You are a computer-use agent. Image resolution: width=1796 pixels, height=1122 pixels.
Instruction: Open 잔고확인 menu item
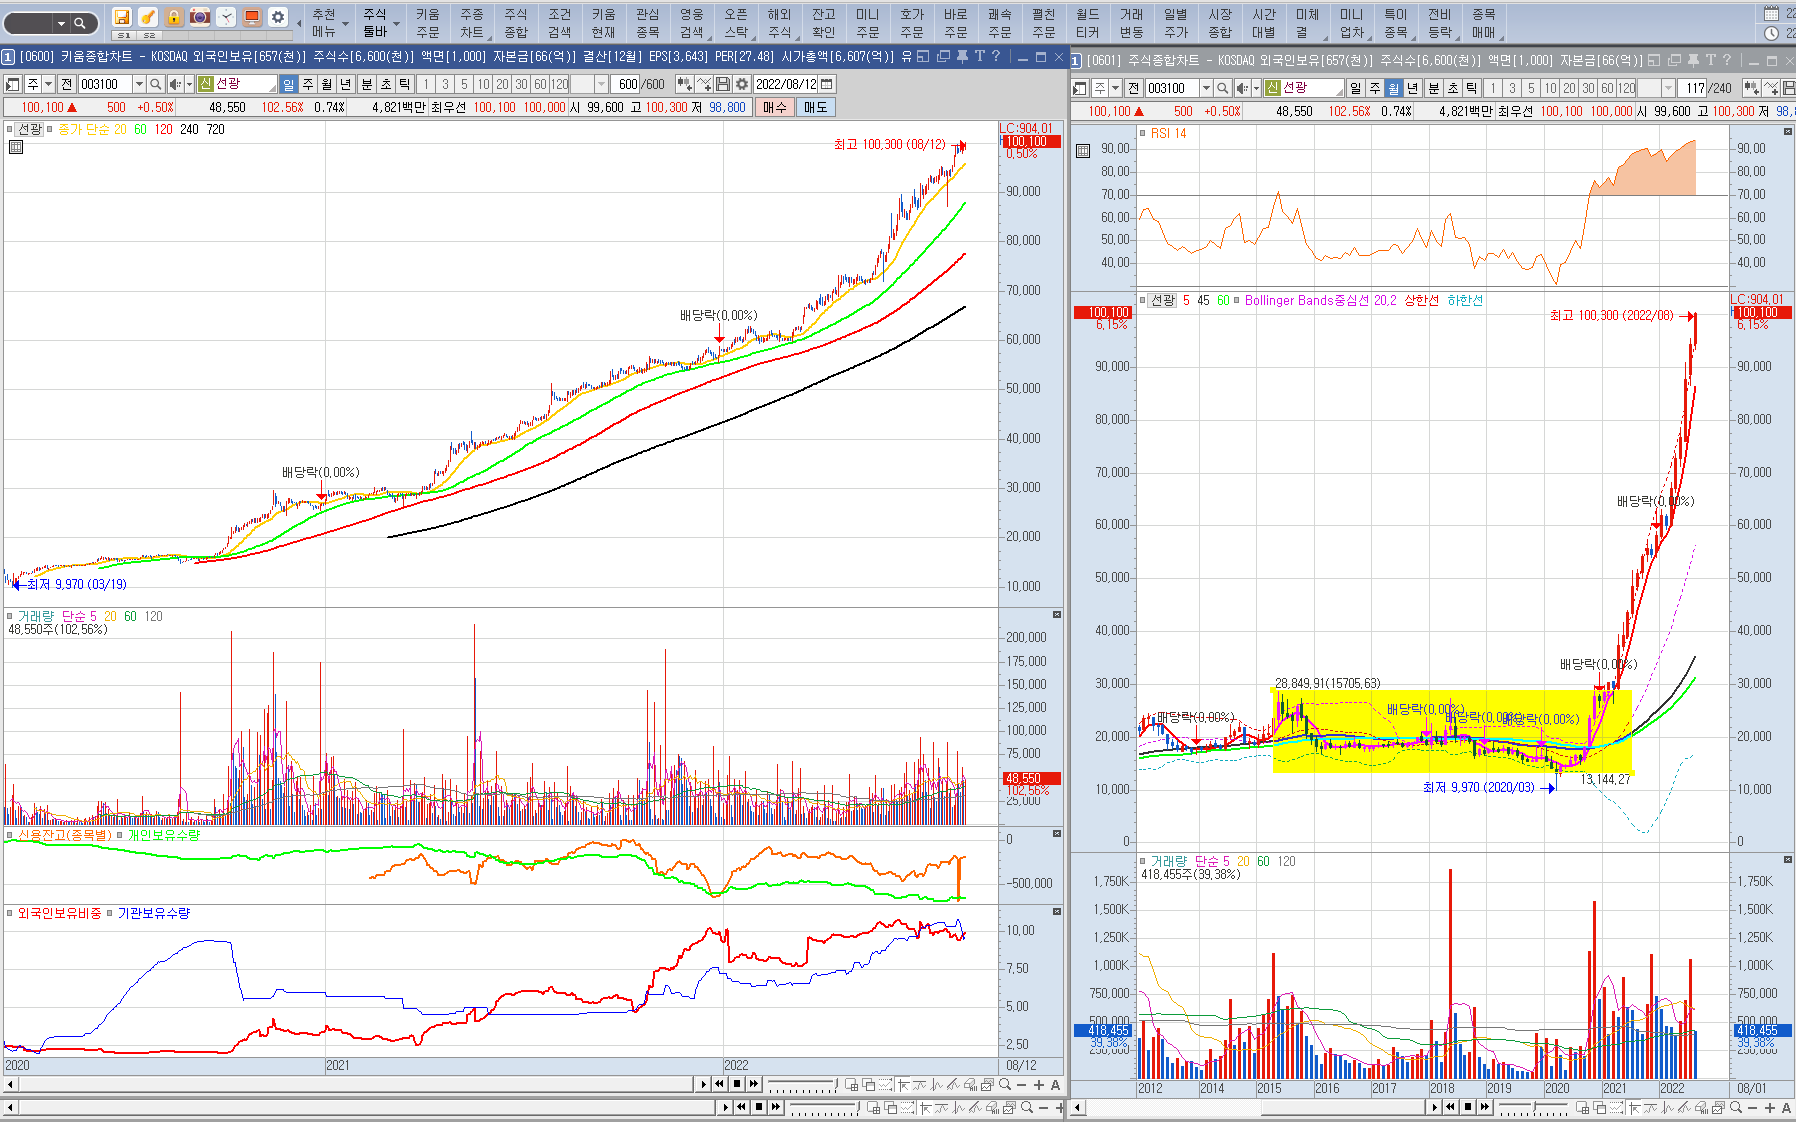click(x=824, y=23)
